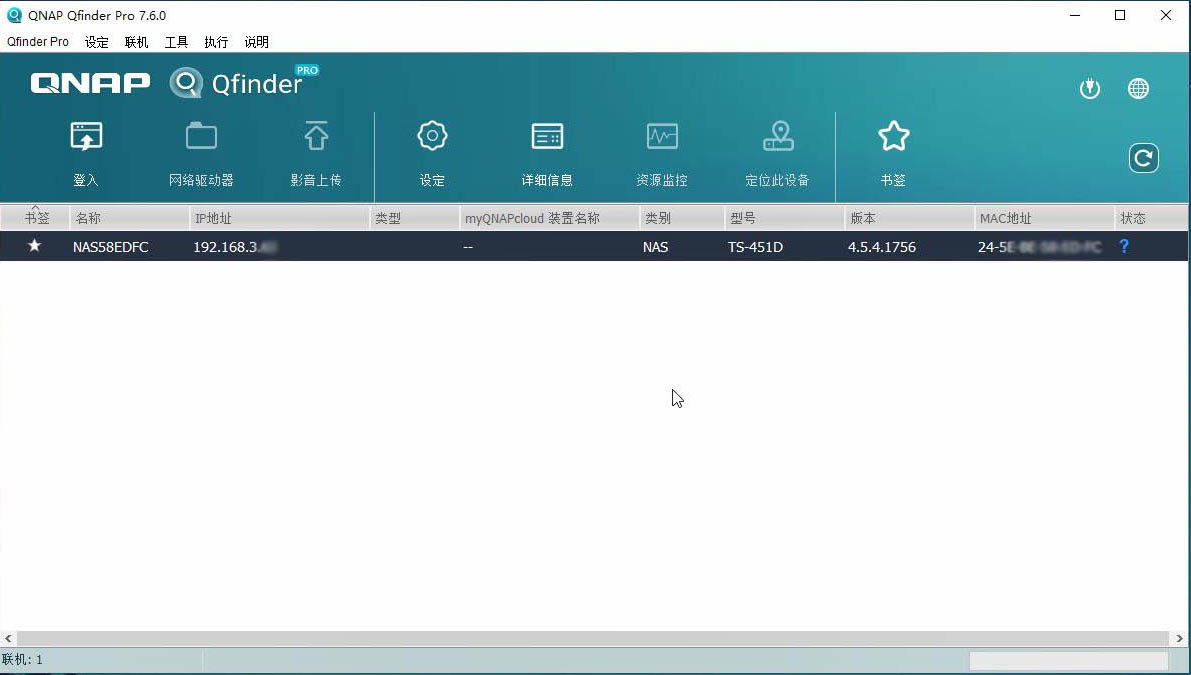Sort by 名称 column header
Viewport: 1191px width, 675px height.
pyautogui.click(x=130, y=218)
